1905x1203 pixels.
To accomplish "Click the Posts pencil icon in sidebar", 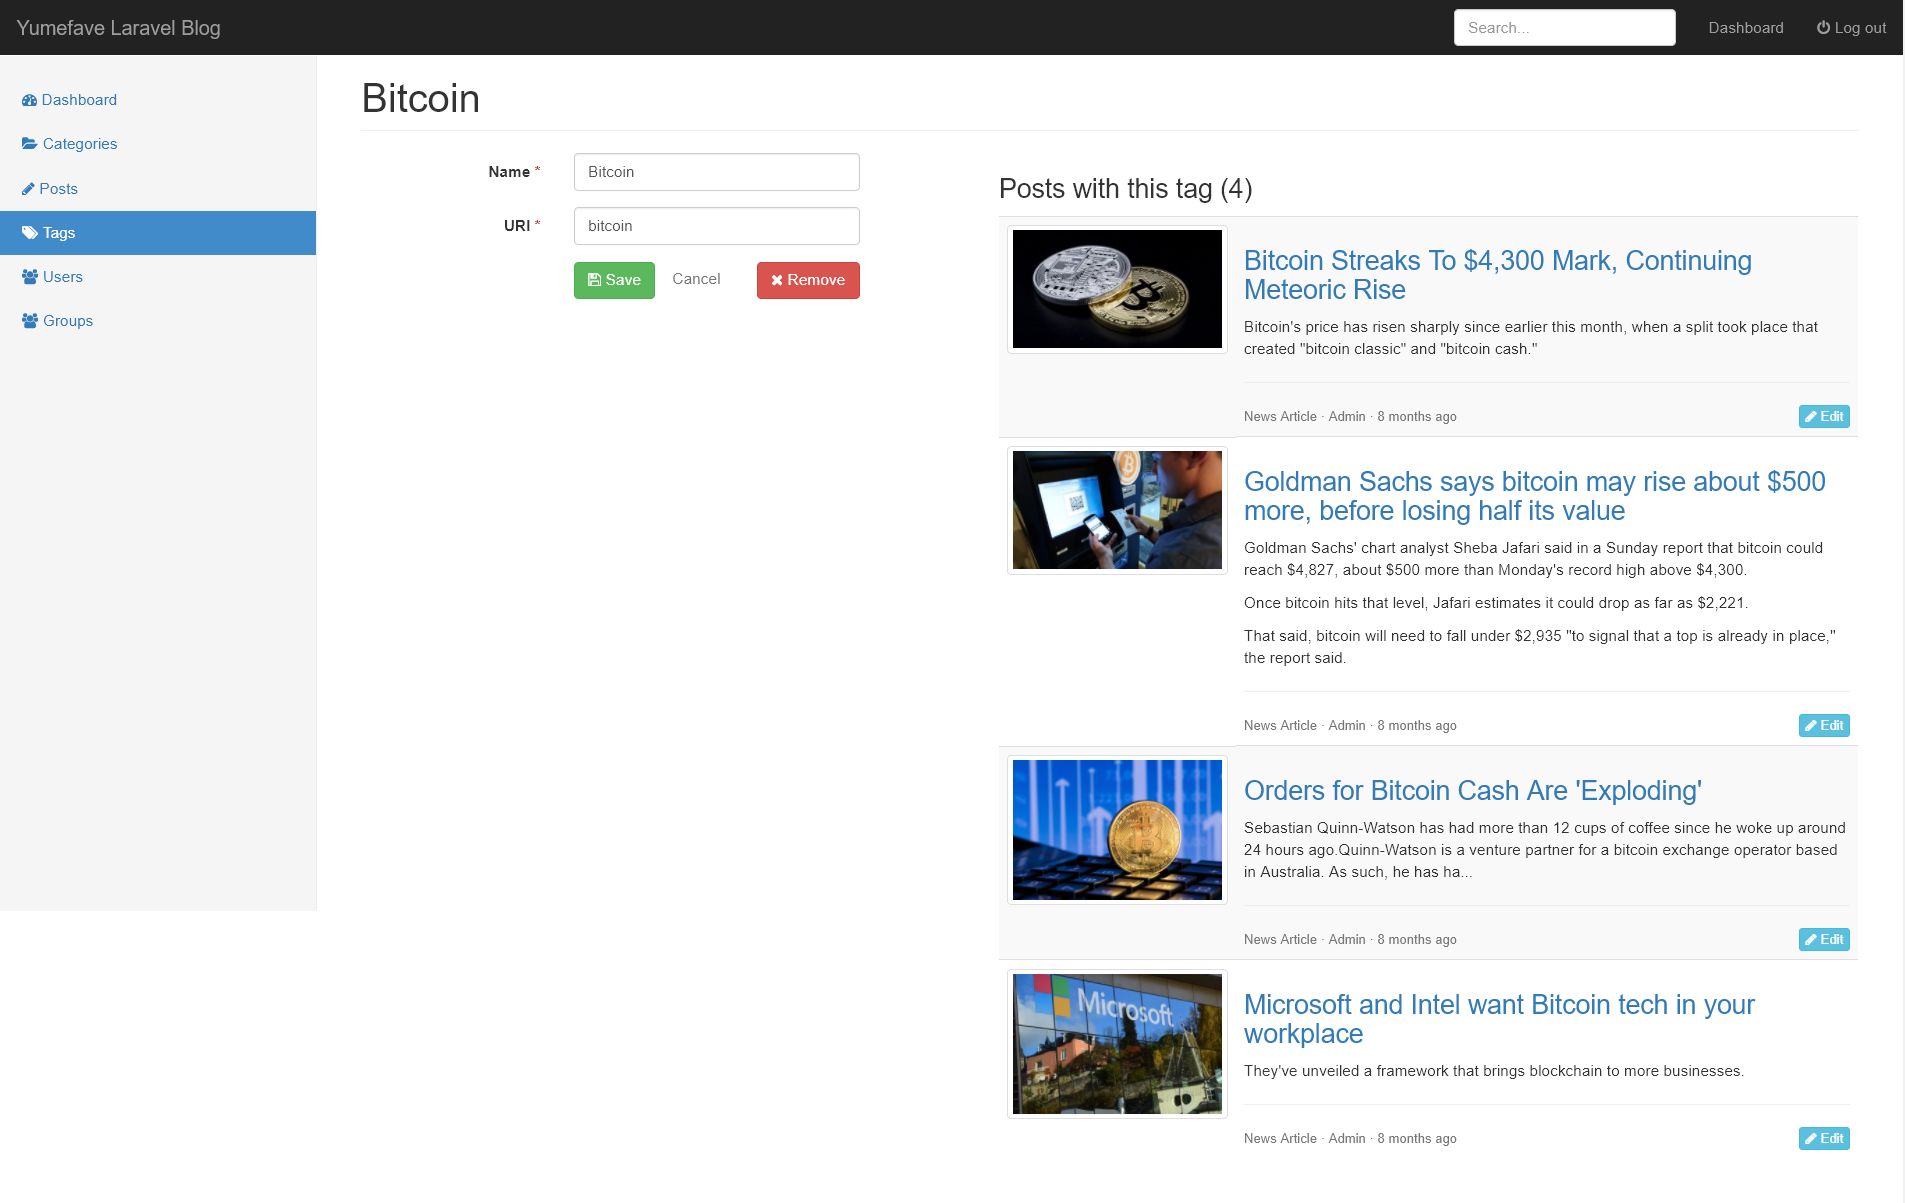I will pos(28,189).
